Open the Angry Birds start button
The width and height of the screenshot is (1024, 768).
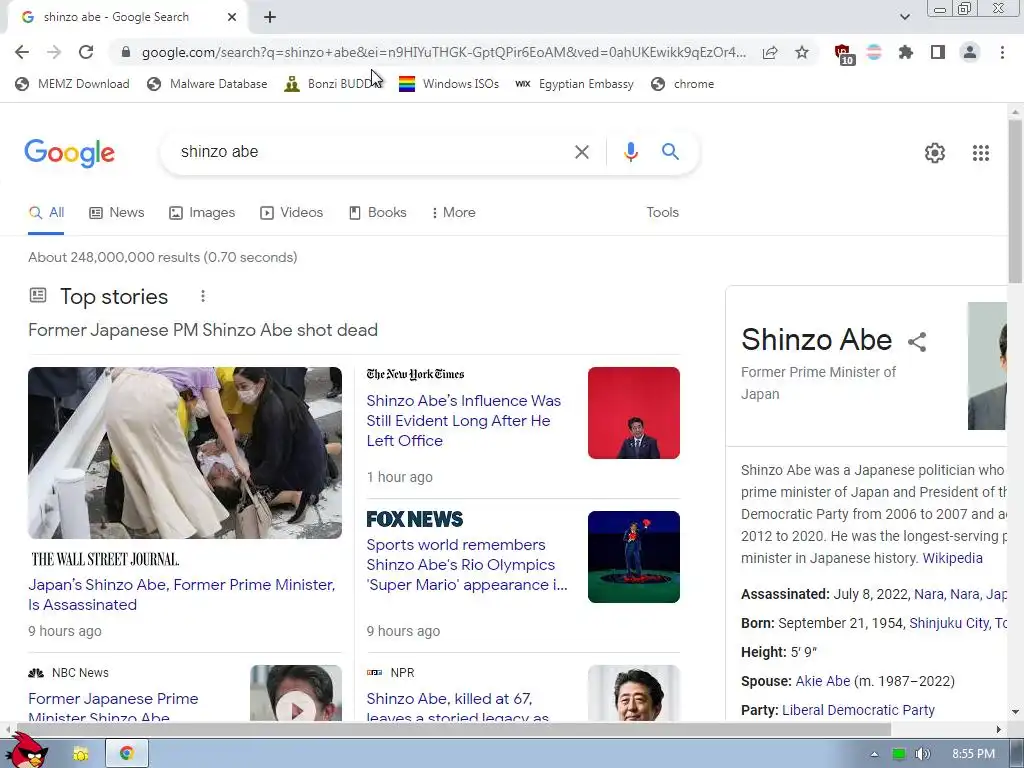click(27, 751)
